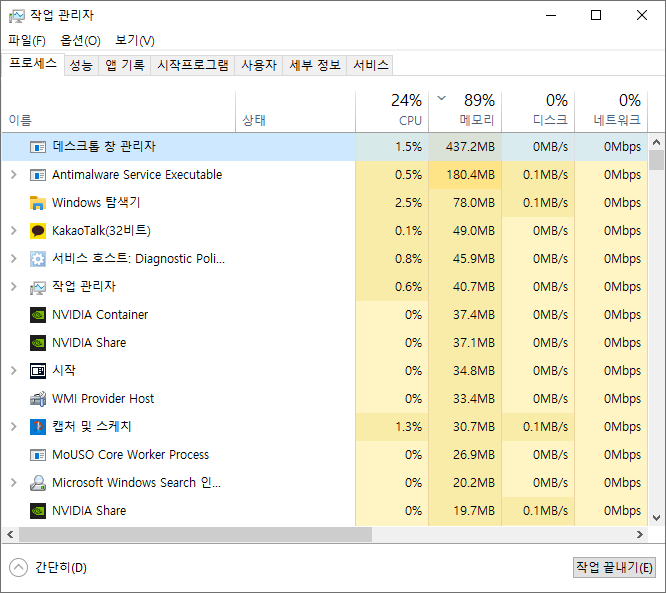Image resolution: width=666 pixels, height=593 pixels.
Task: Click the 1.3% CPU value
Action: pyautogui.click(x=408, y=427)
